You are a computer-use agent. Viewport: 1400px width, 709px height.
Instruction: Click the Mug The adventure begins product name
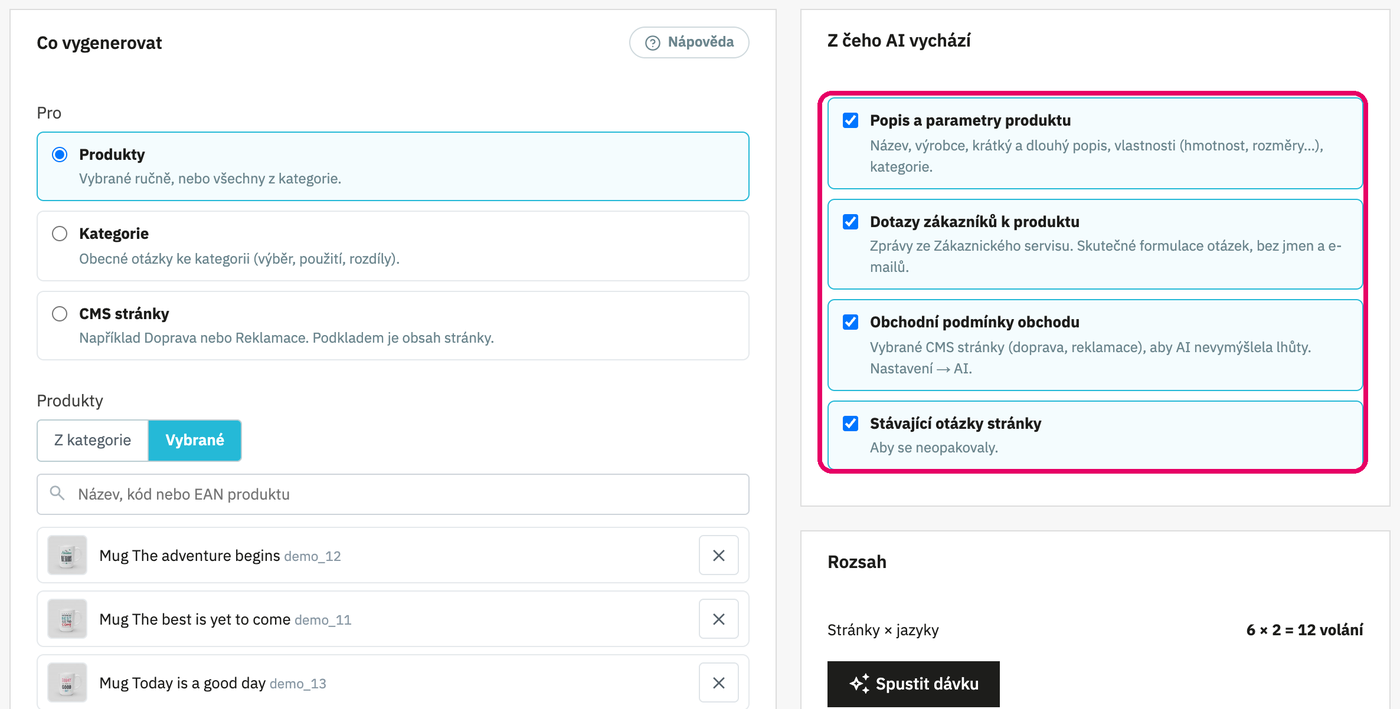tap(189, 556)
